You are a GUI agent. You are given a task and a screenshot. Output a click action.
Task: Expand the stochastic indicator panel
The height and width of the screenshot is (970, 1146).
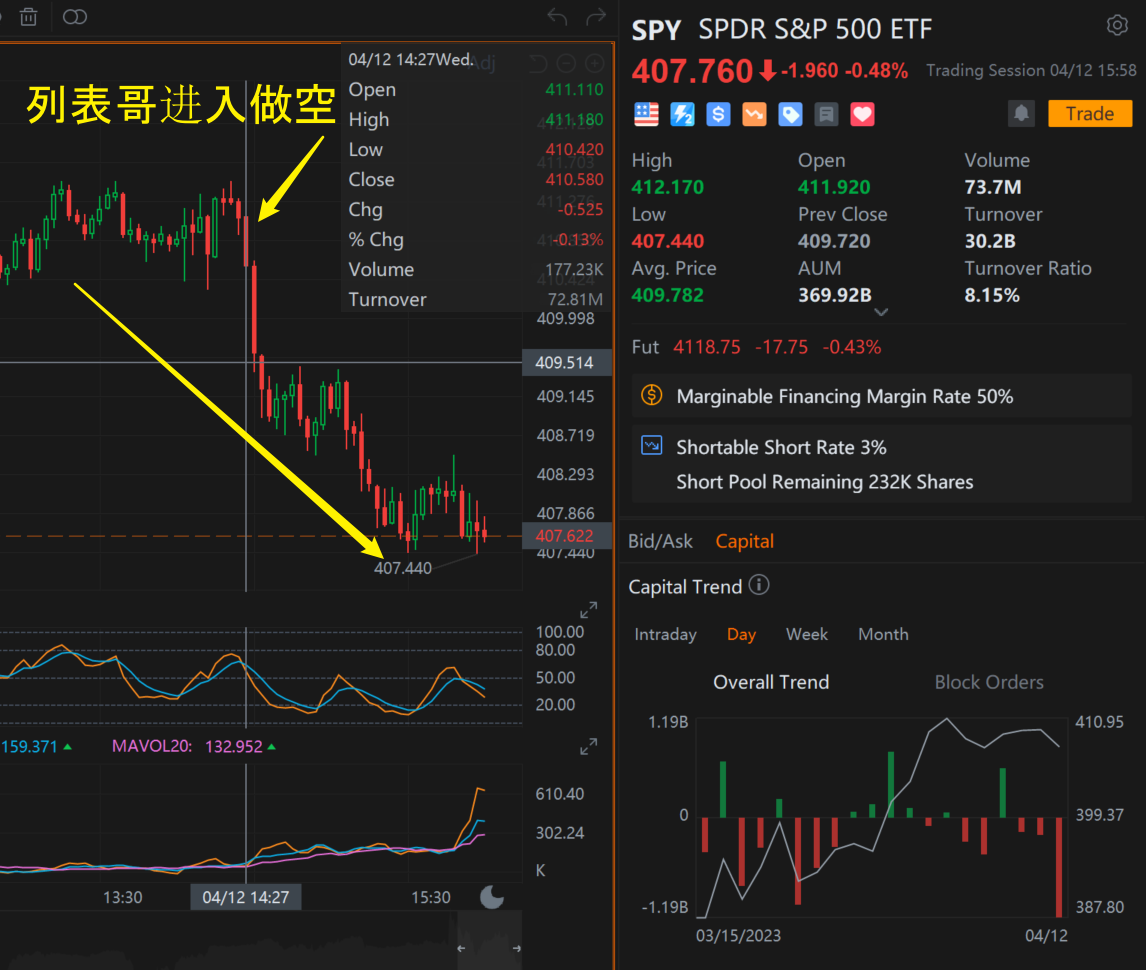pyautogui.click(x=588, y=610)
